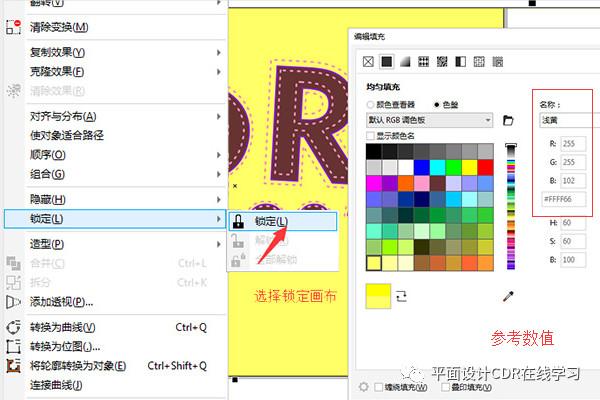Click the 将轮廓转换为对象 icon
The image size is (600, 400).
[x=13, y=366]
